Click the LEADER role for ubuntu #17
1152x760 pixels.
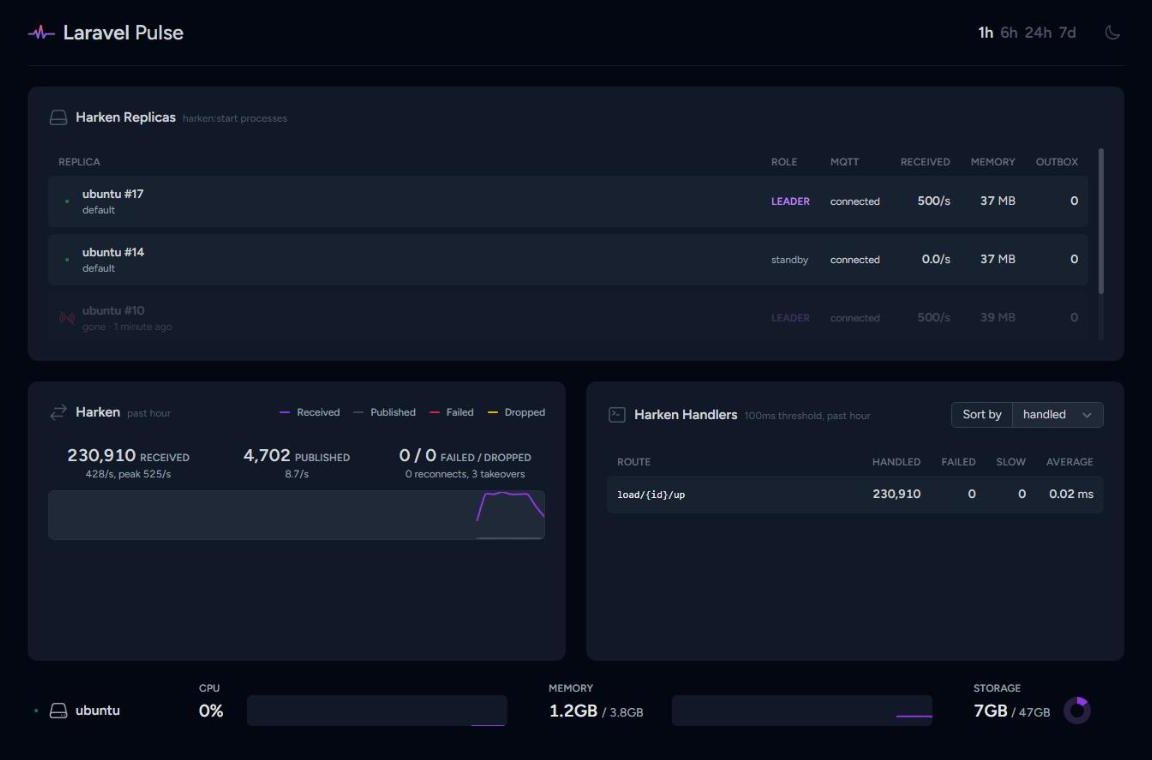point(791,201)
